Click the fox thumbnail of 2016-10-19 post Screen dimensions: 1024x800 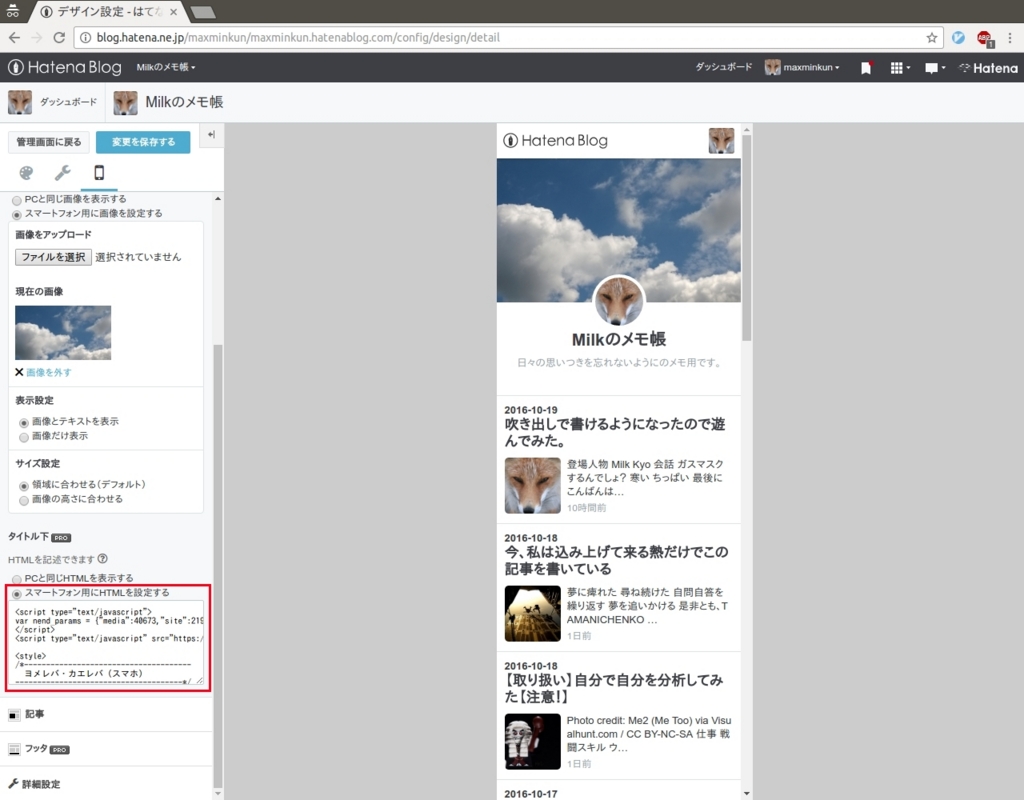coord(532,485)
